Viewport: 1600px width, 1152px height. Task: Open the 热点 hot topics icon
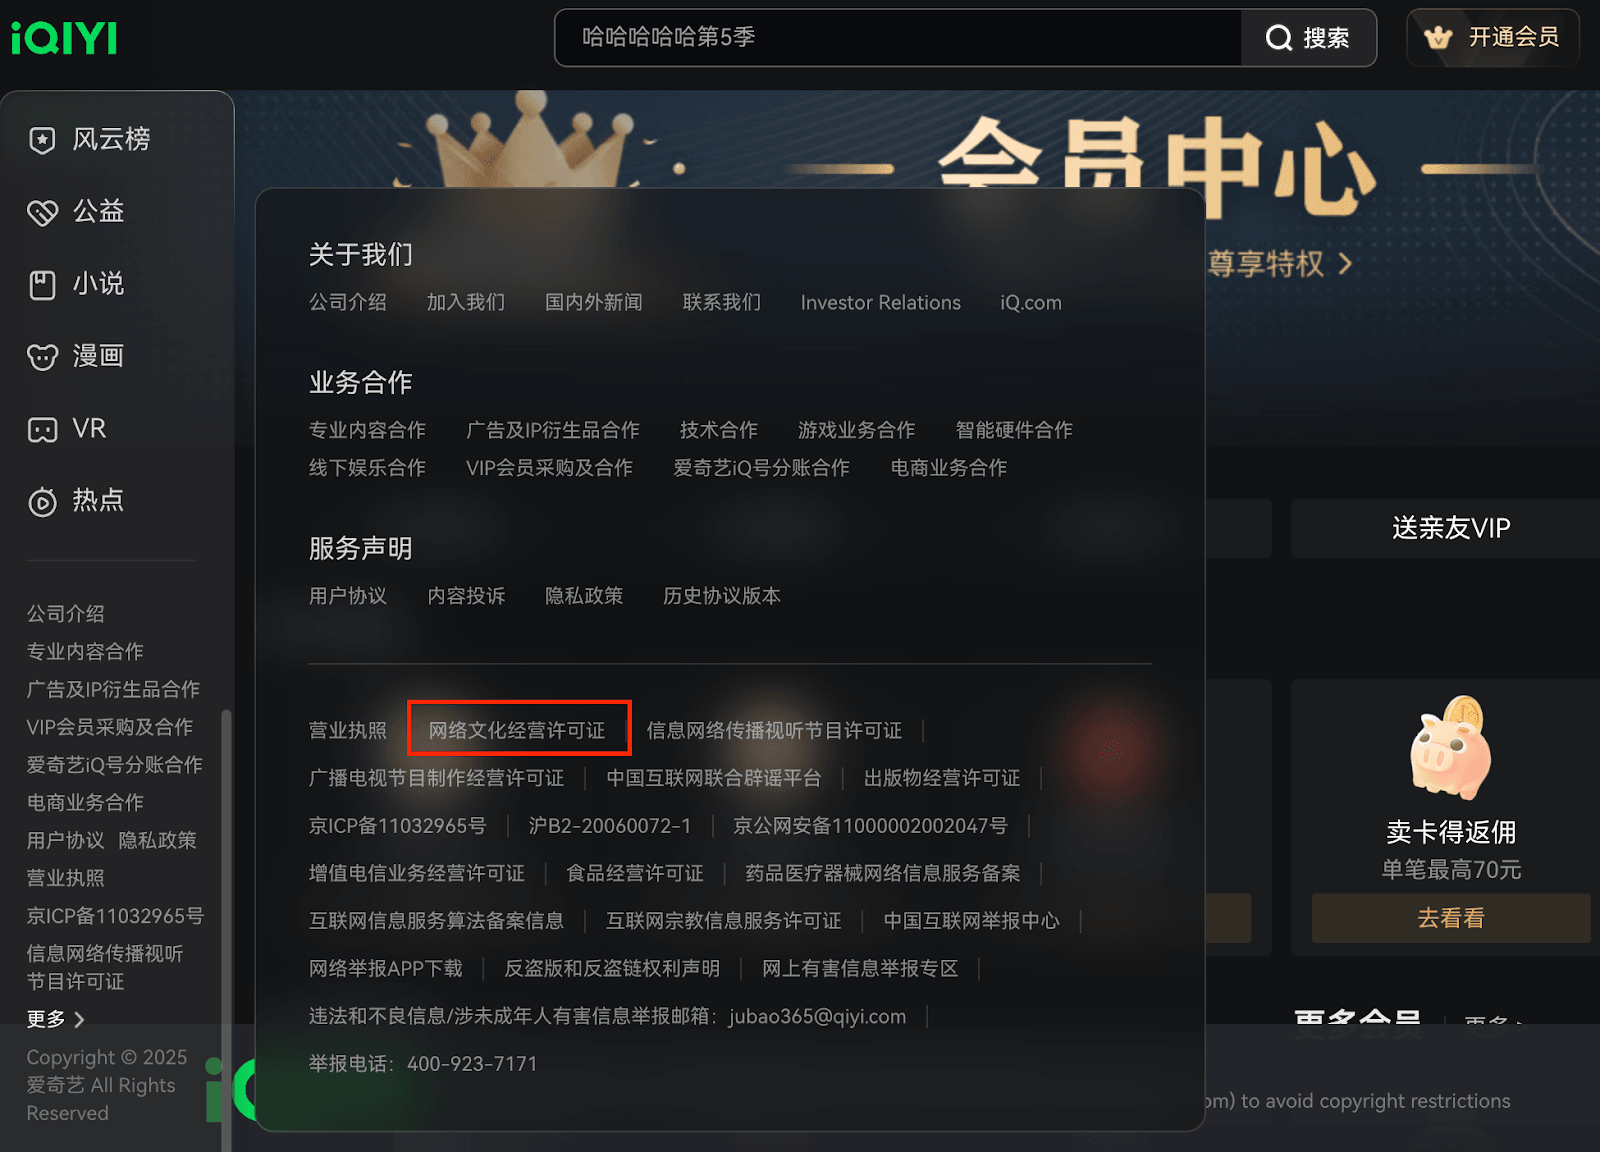coord(42,501)
